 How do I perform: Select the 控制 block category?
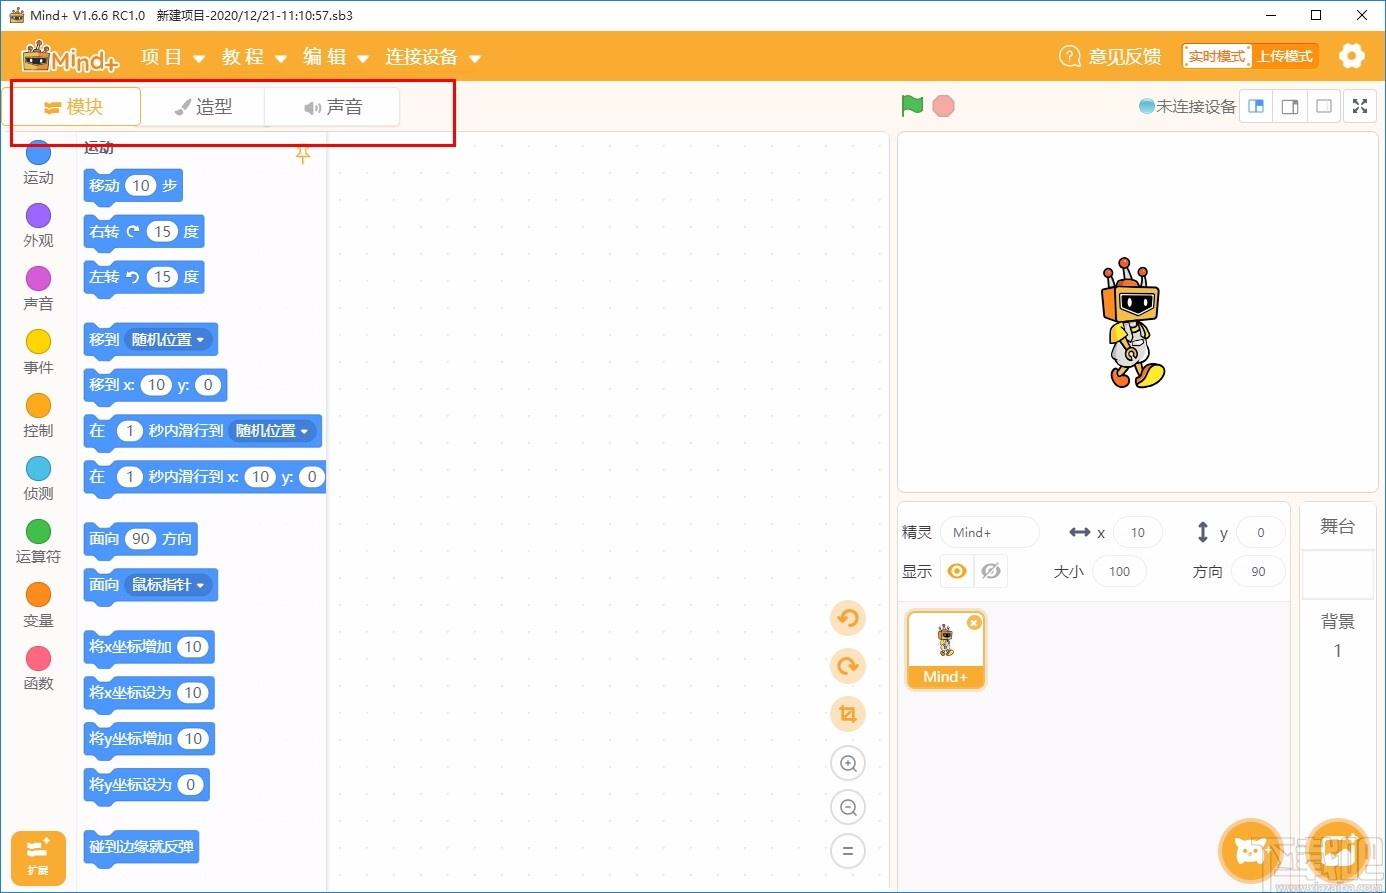point(38,415)
